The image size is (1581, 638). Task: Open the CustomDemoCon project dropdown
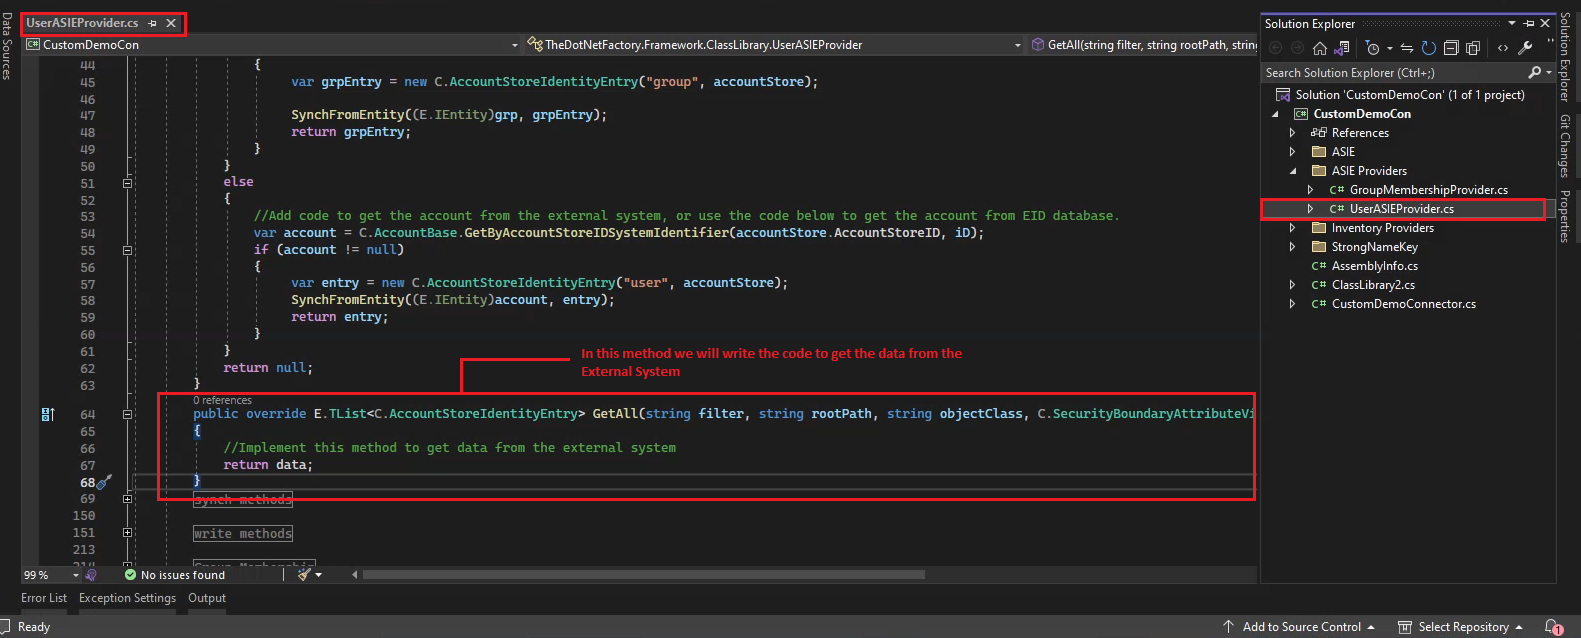[x=514, y=45]
